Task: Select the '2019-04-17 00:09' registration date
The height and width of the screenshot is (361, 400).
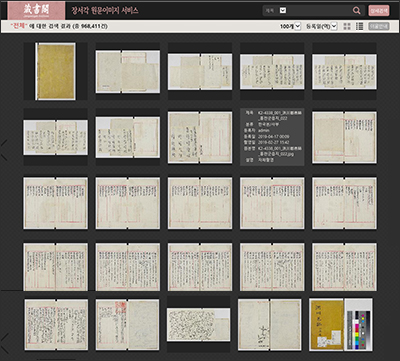Action: (274, 136)
